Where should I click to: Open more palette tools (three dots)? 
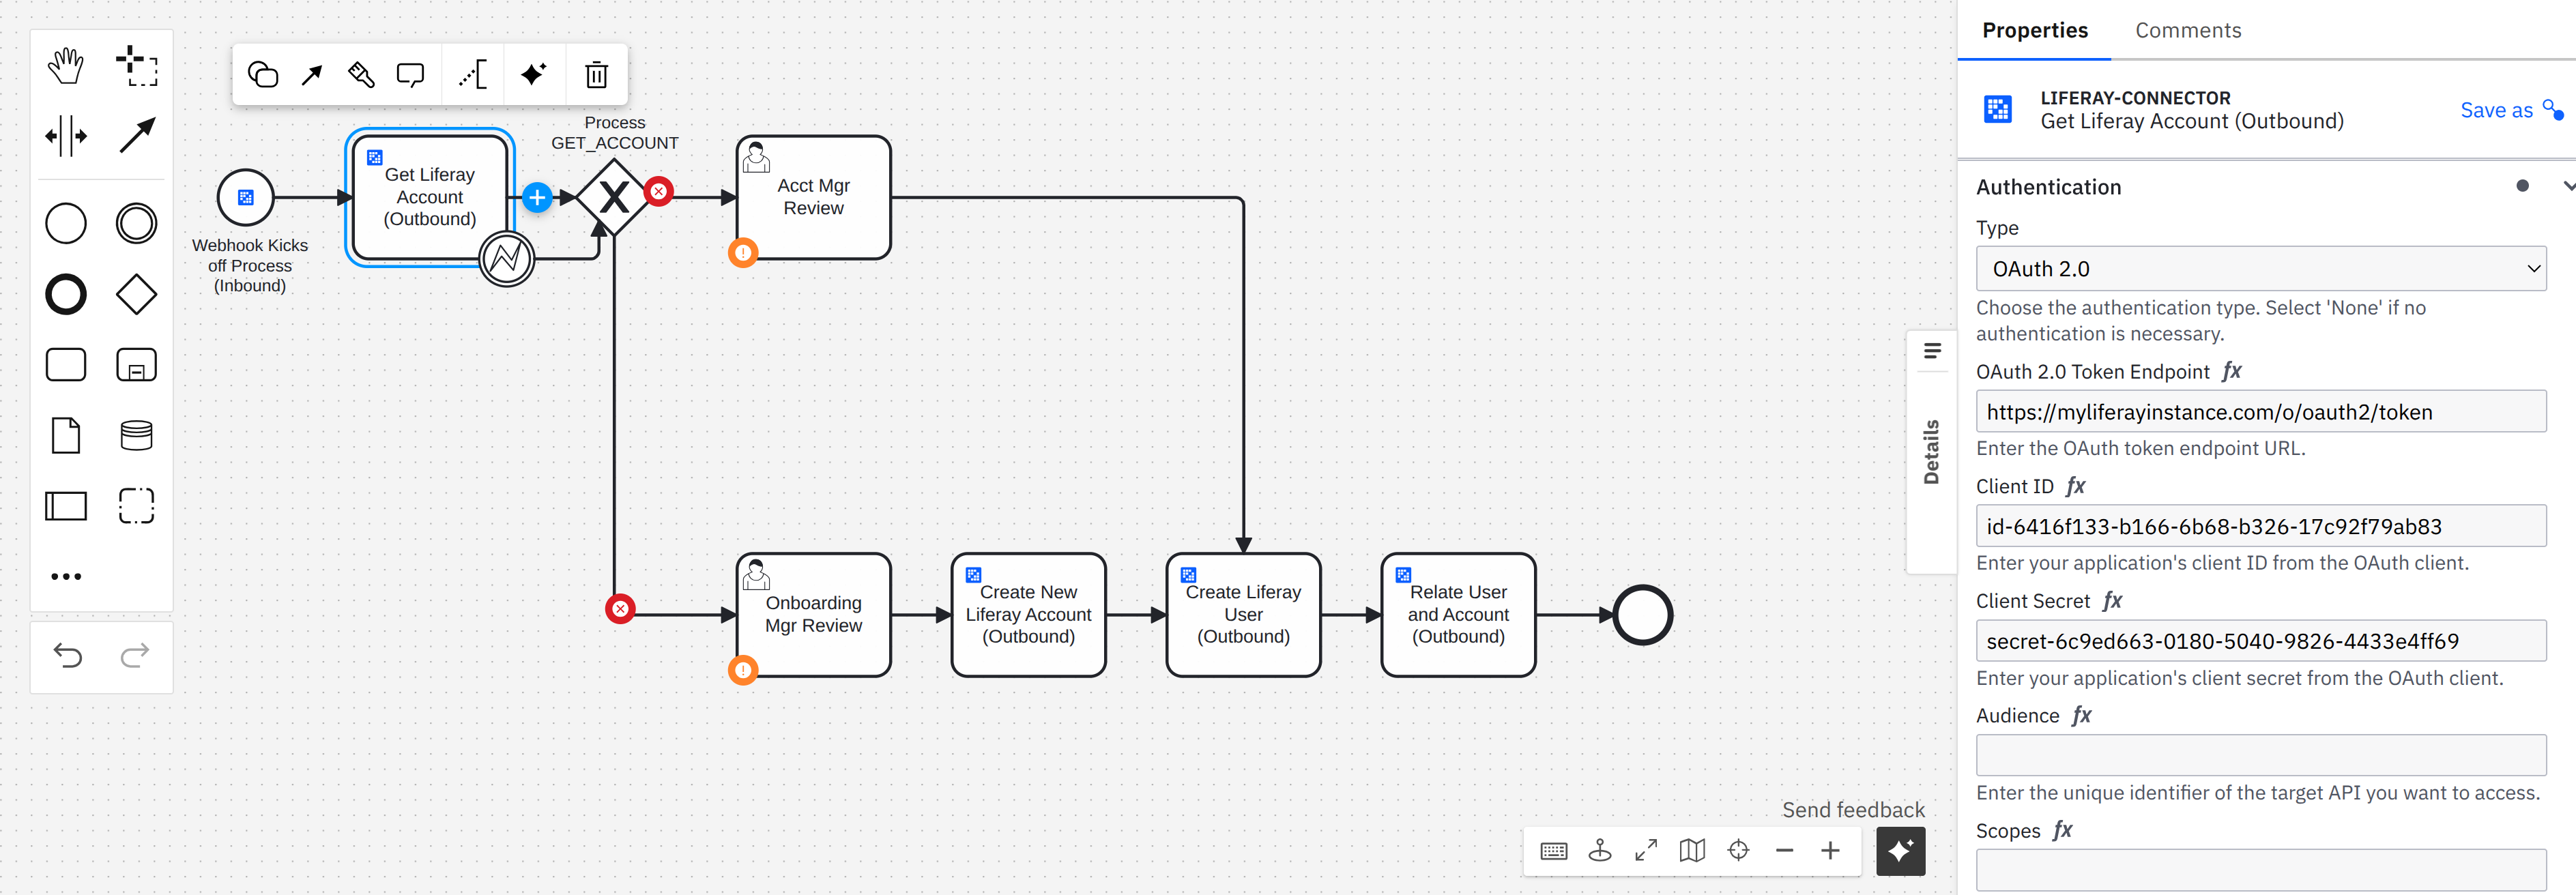coord(66,576)
